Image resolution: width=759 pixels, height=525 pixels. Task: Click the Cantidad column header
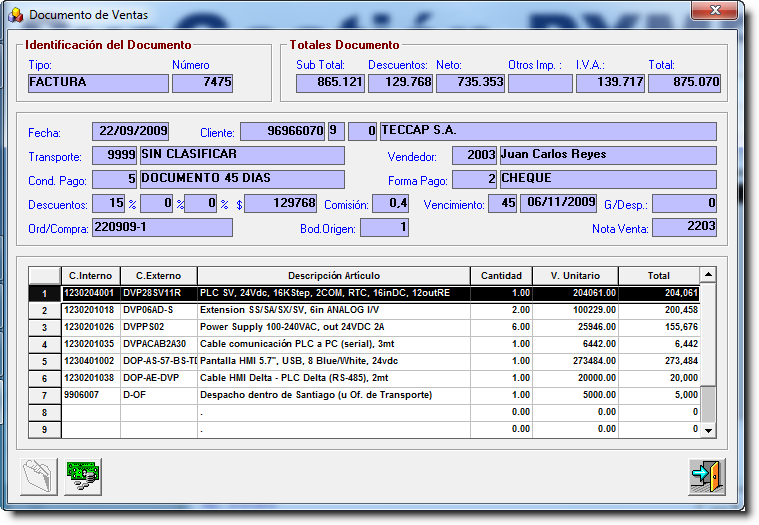click(x=501, y=276)
